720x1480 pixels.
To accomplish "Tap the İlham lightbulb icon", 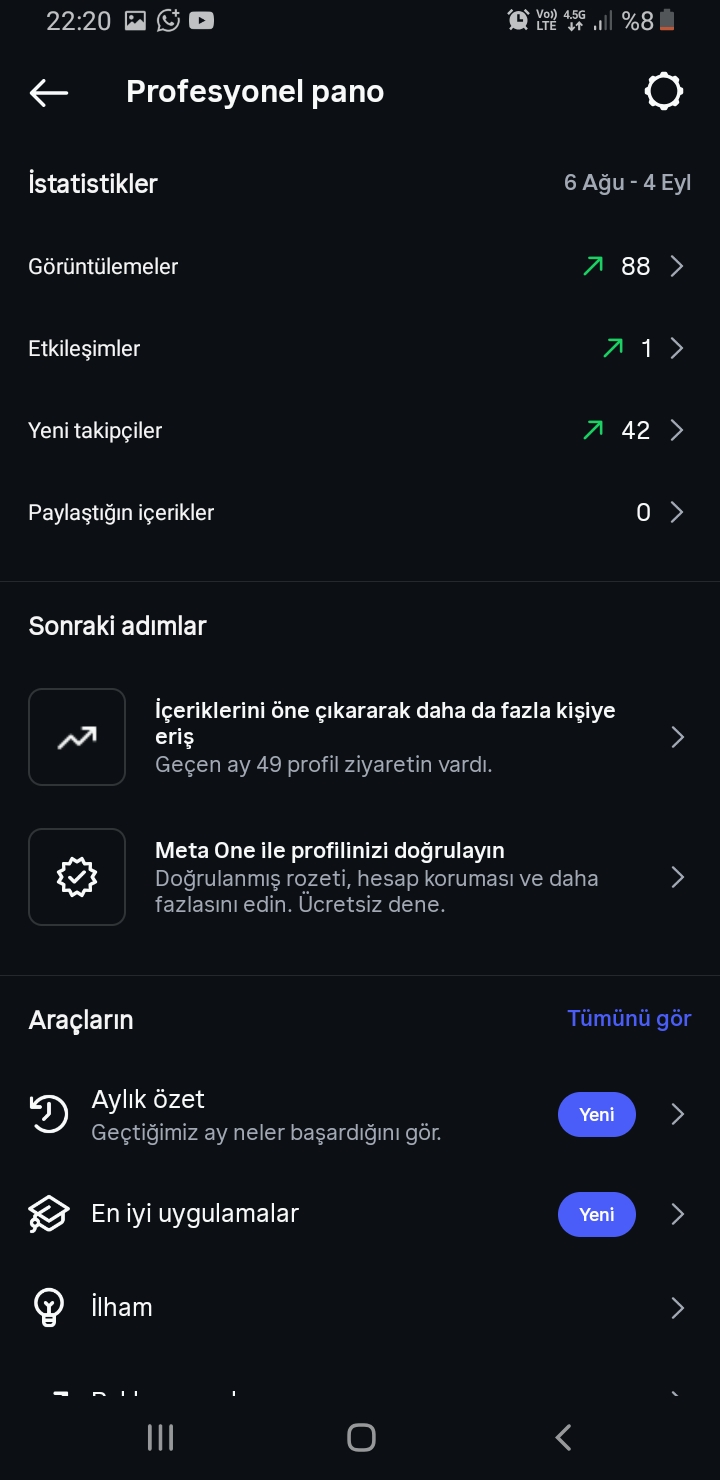I will [49, 1307].
